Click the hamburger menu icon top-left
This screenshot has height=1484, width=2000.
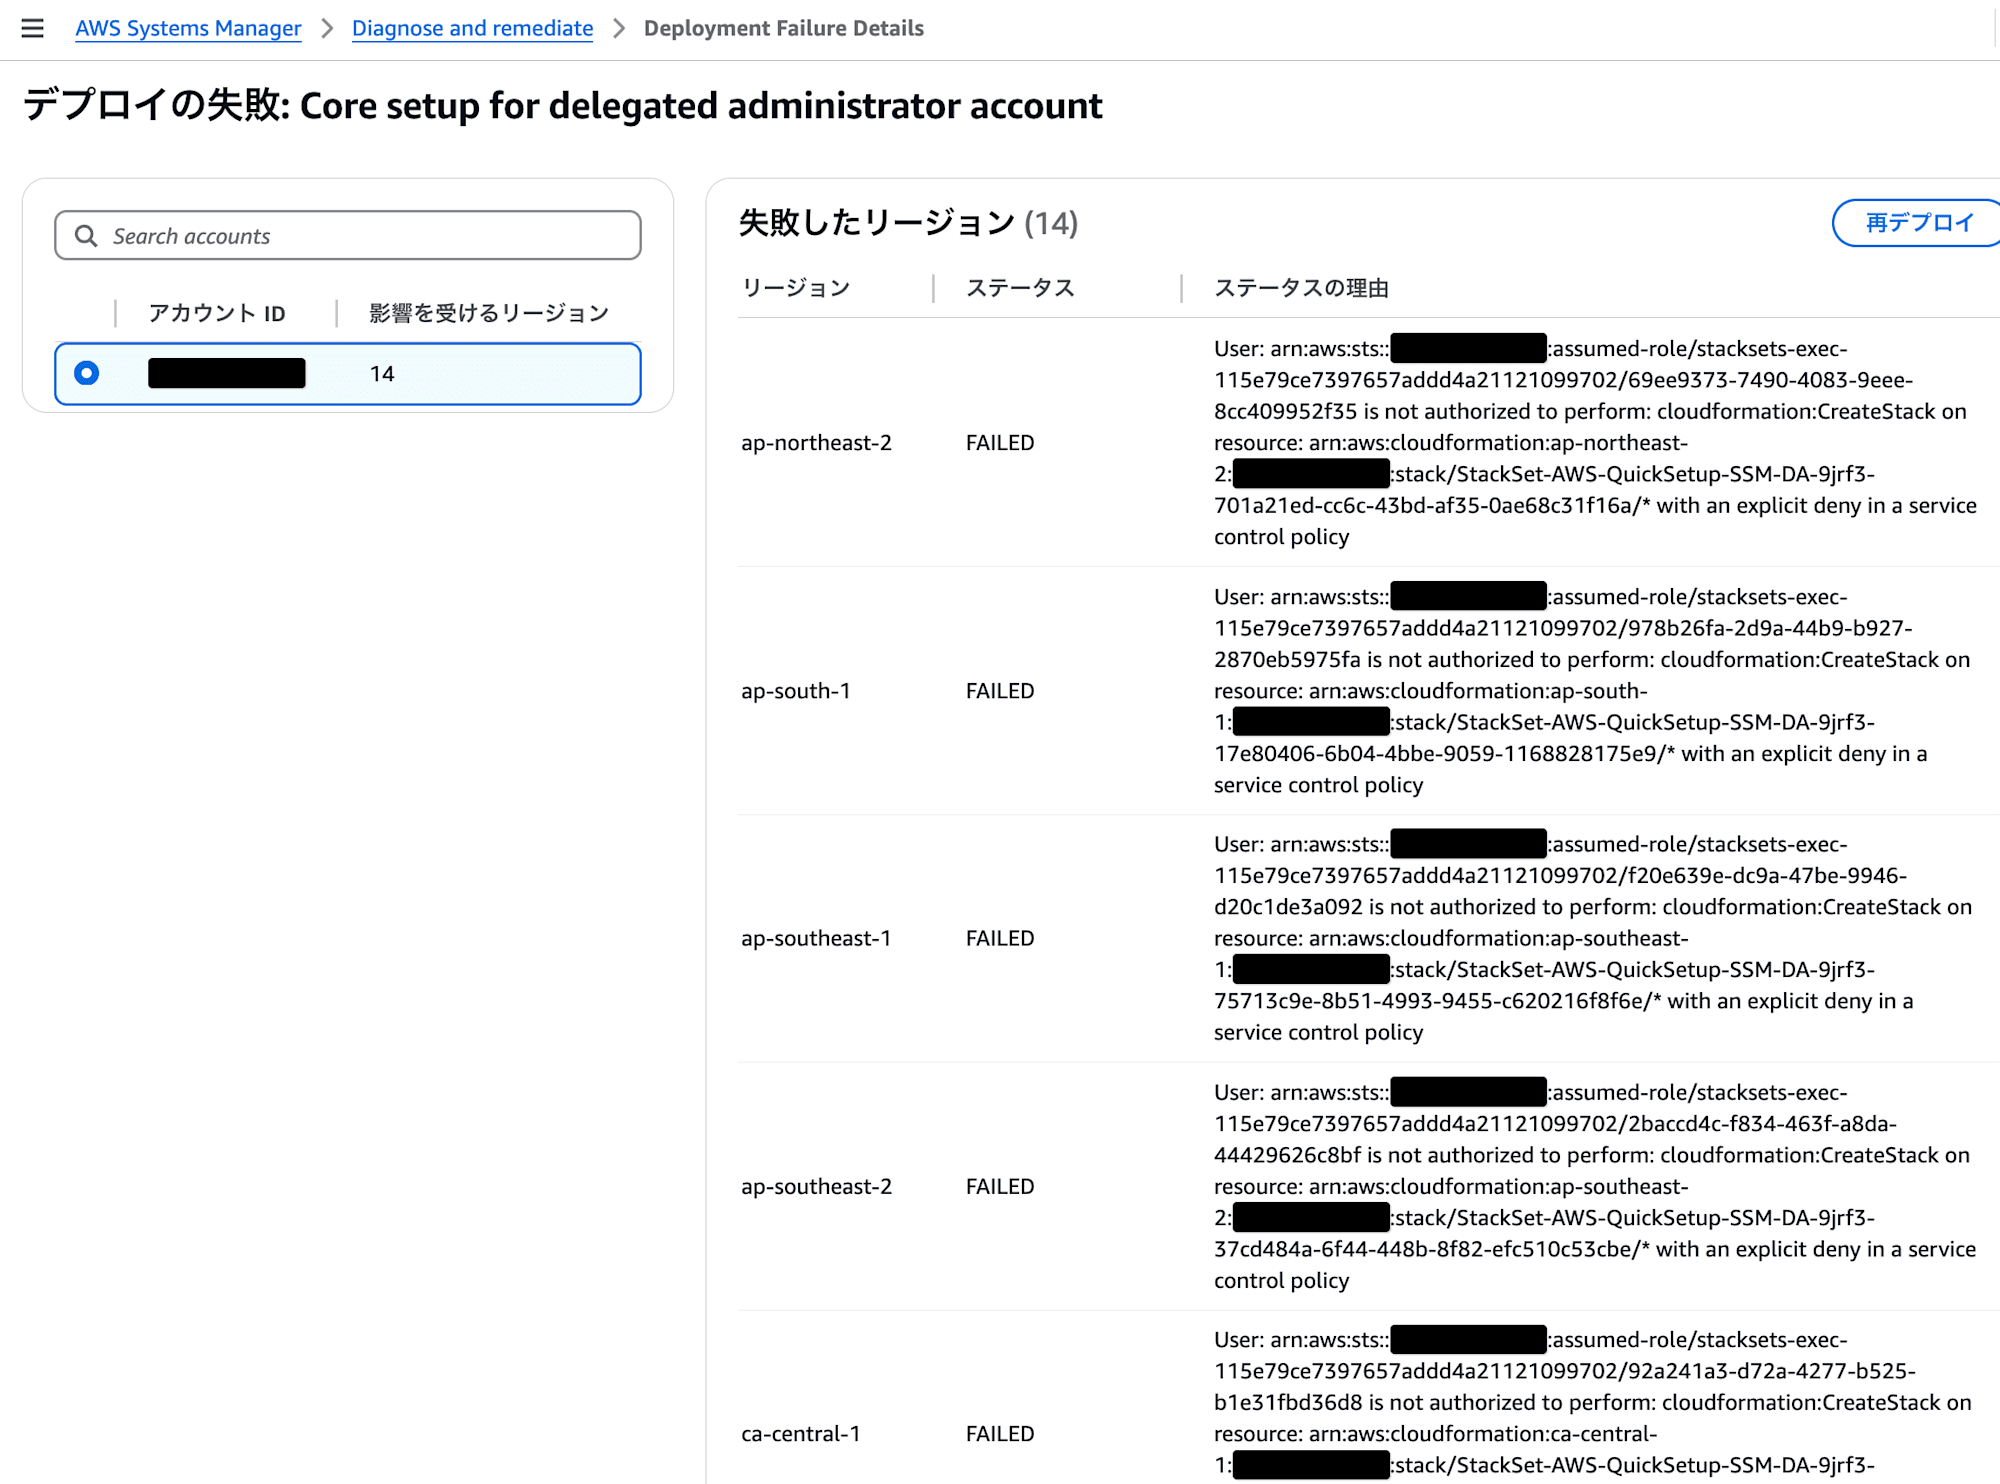tap(33, 26)
